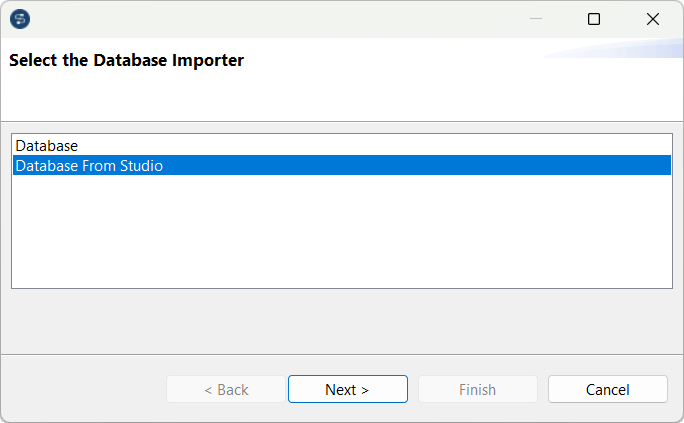
Task: Click the gray margin right of the importer list
Action: click(x=678, y=211)
